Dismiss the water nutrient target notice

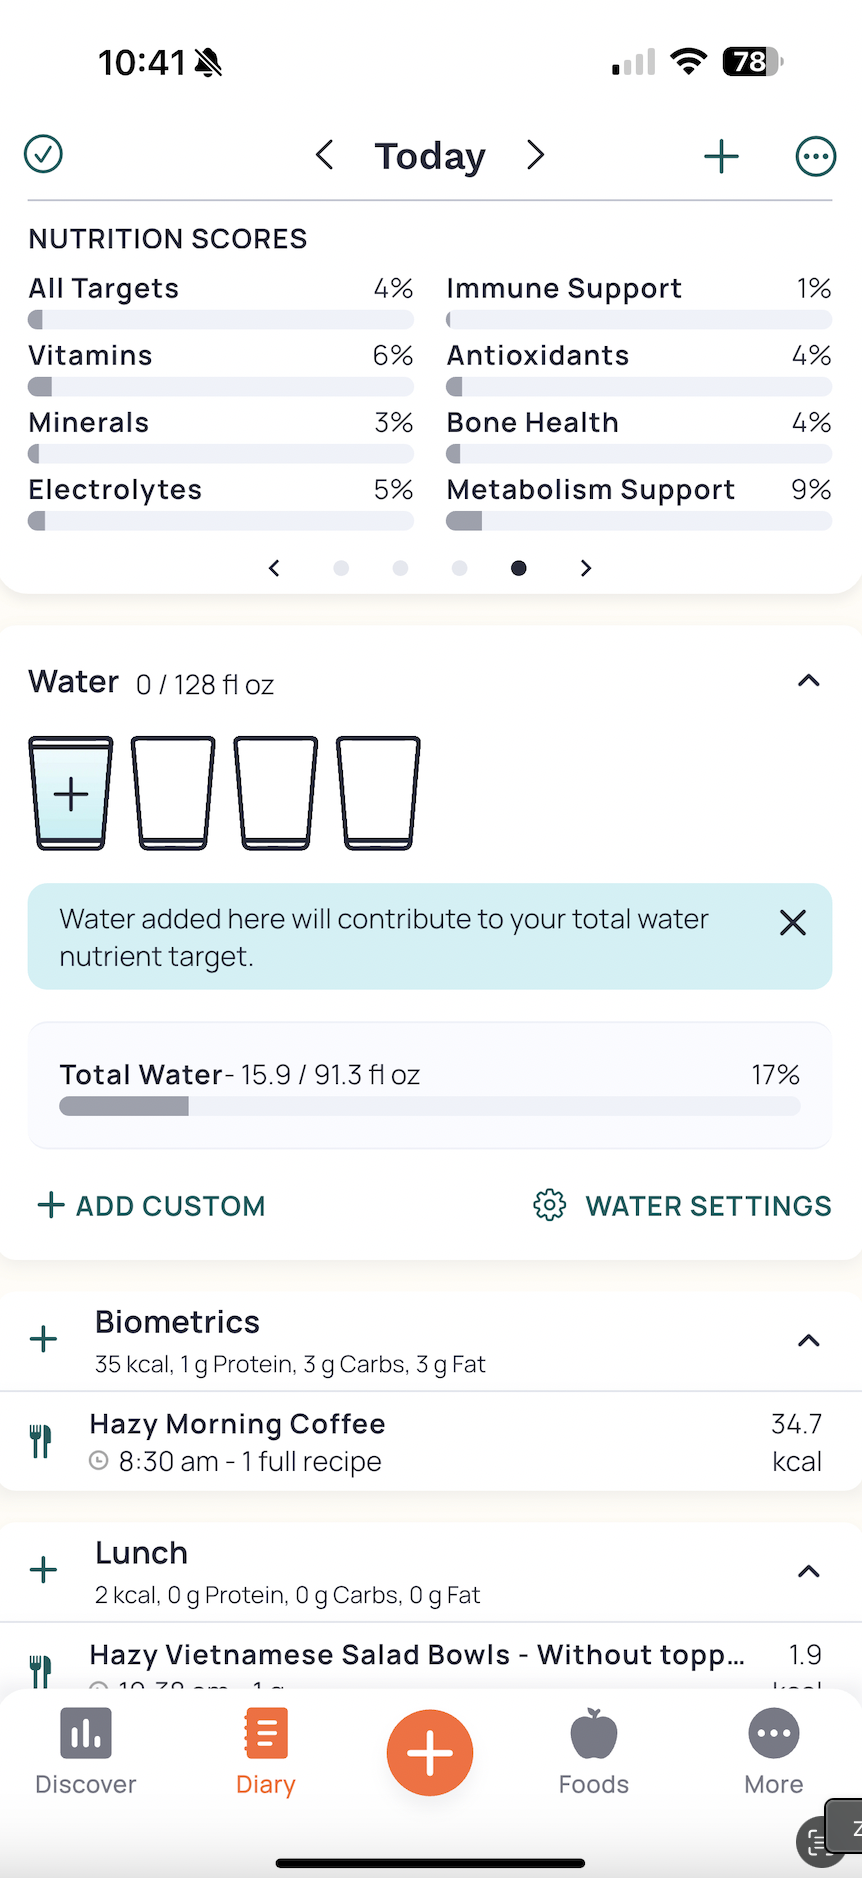(793, 922)
